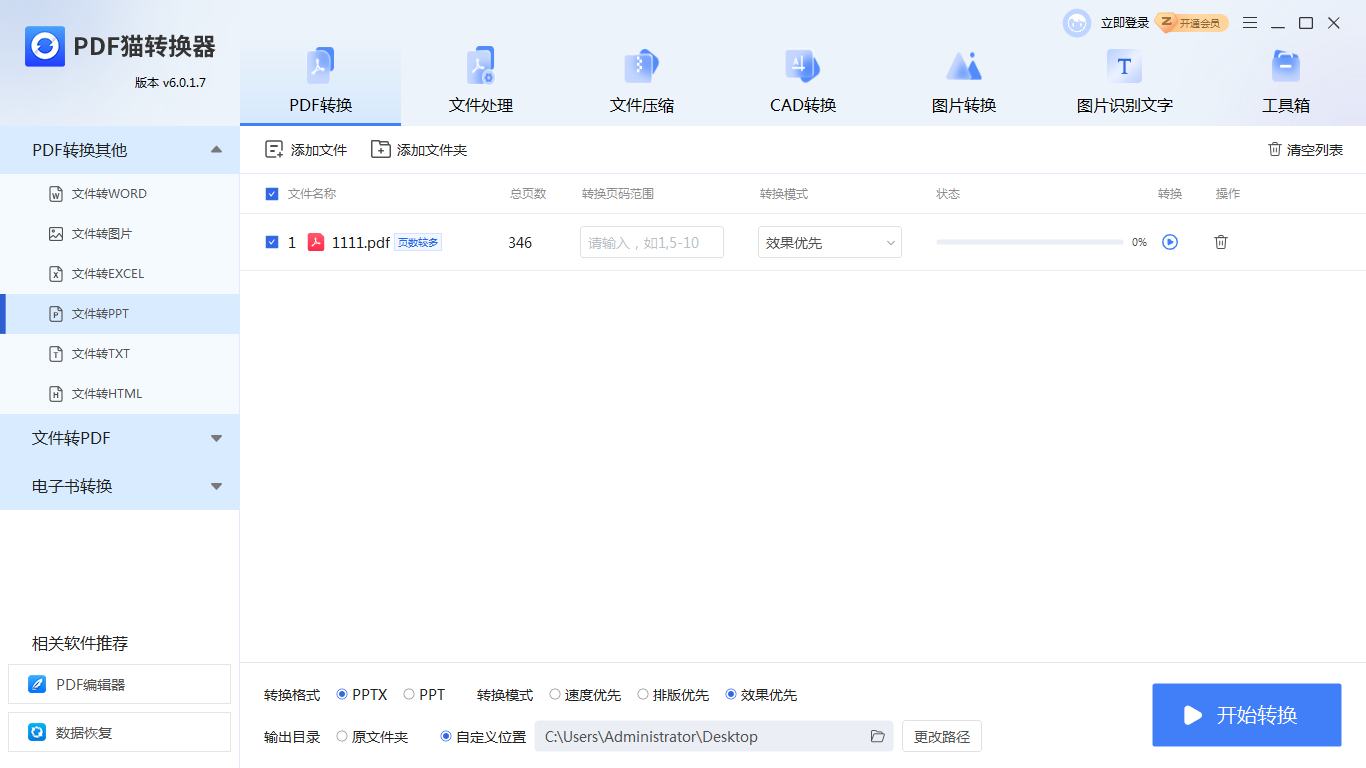Viewport: 1366px width, 768px height.
Task: Click the 页数较多 tag
Action: click(418, 242)
